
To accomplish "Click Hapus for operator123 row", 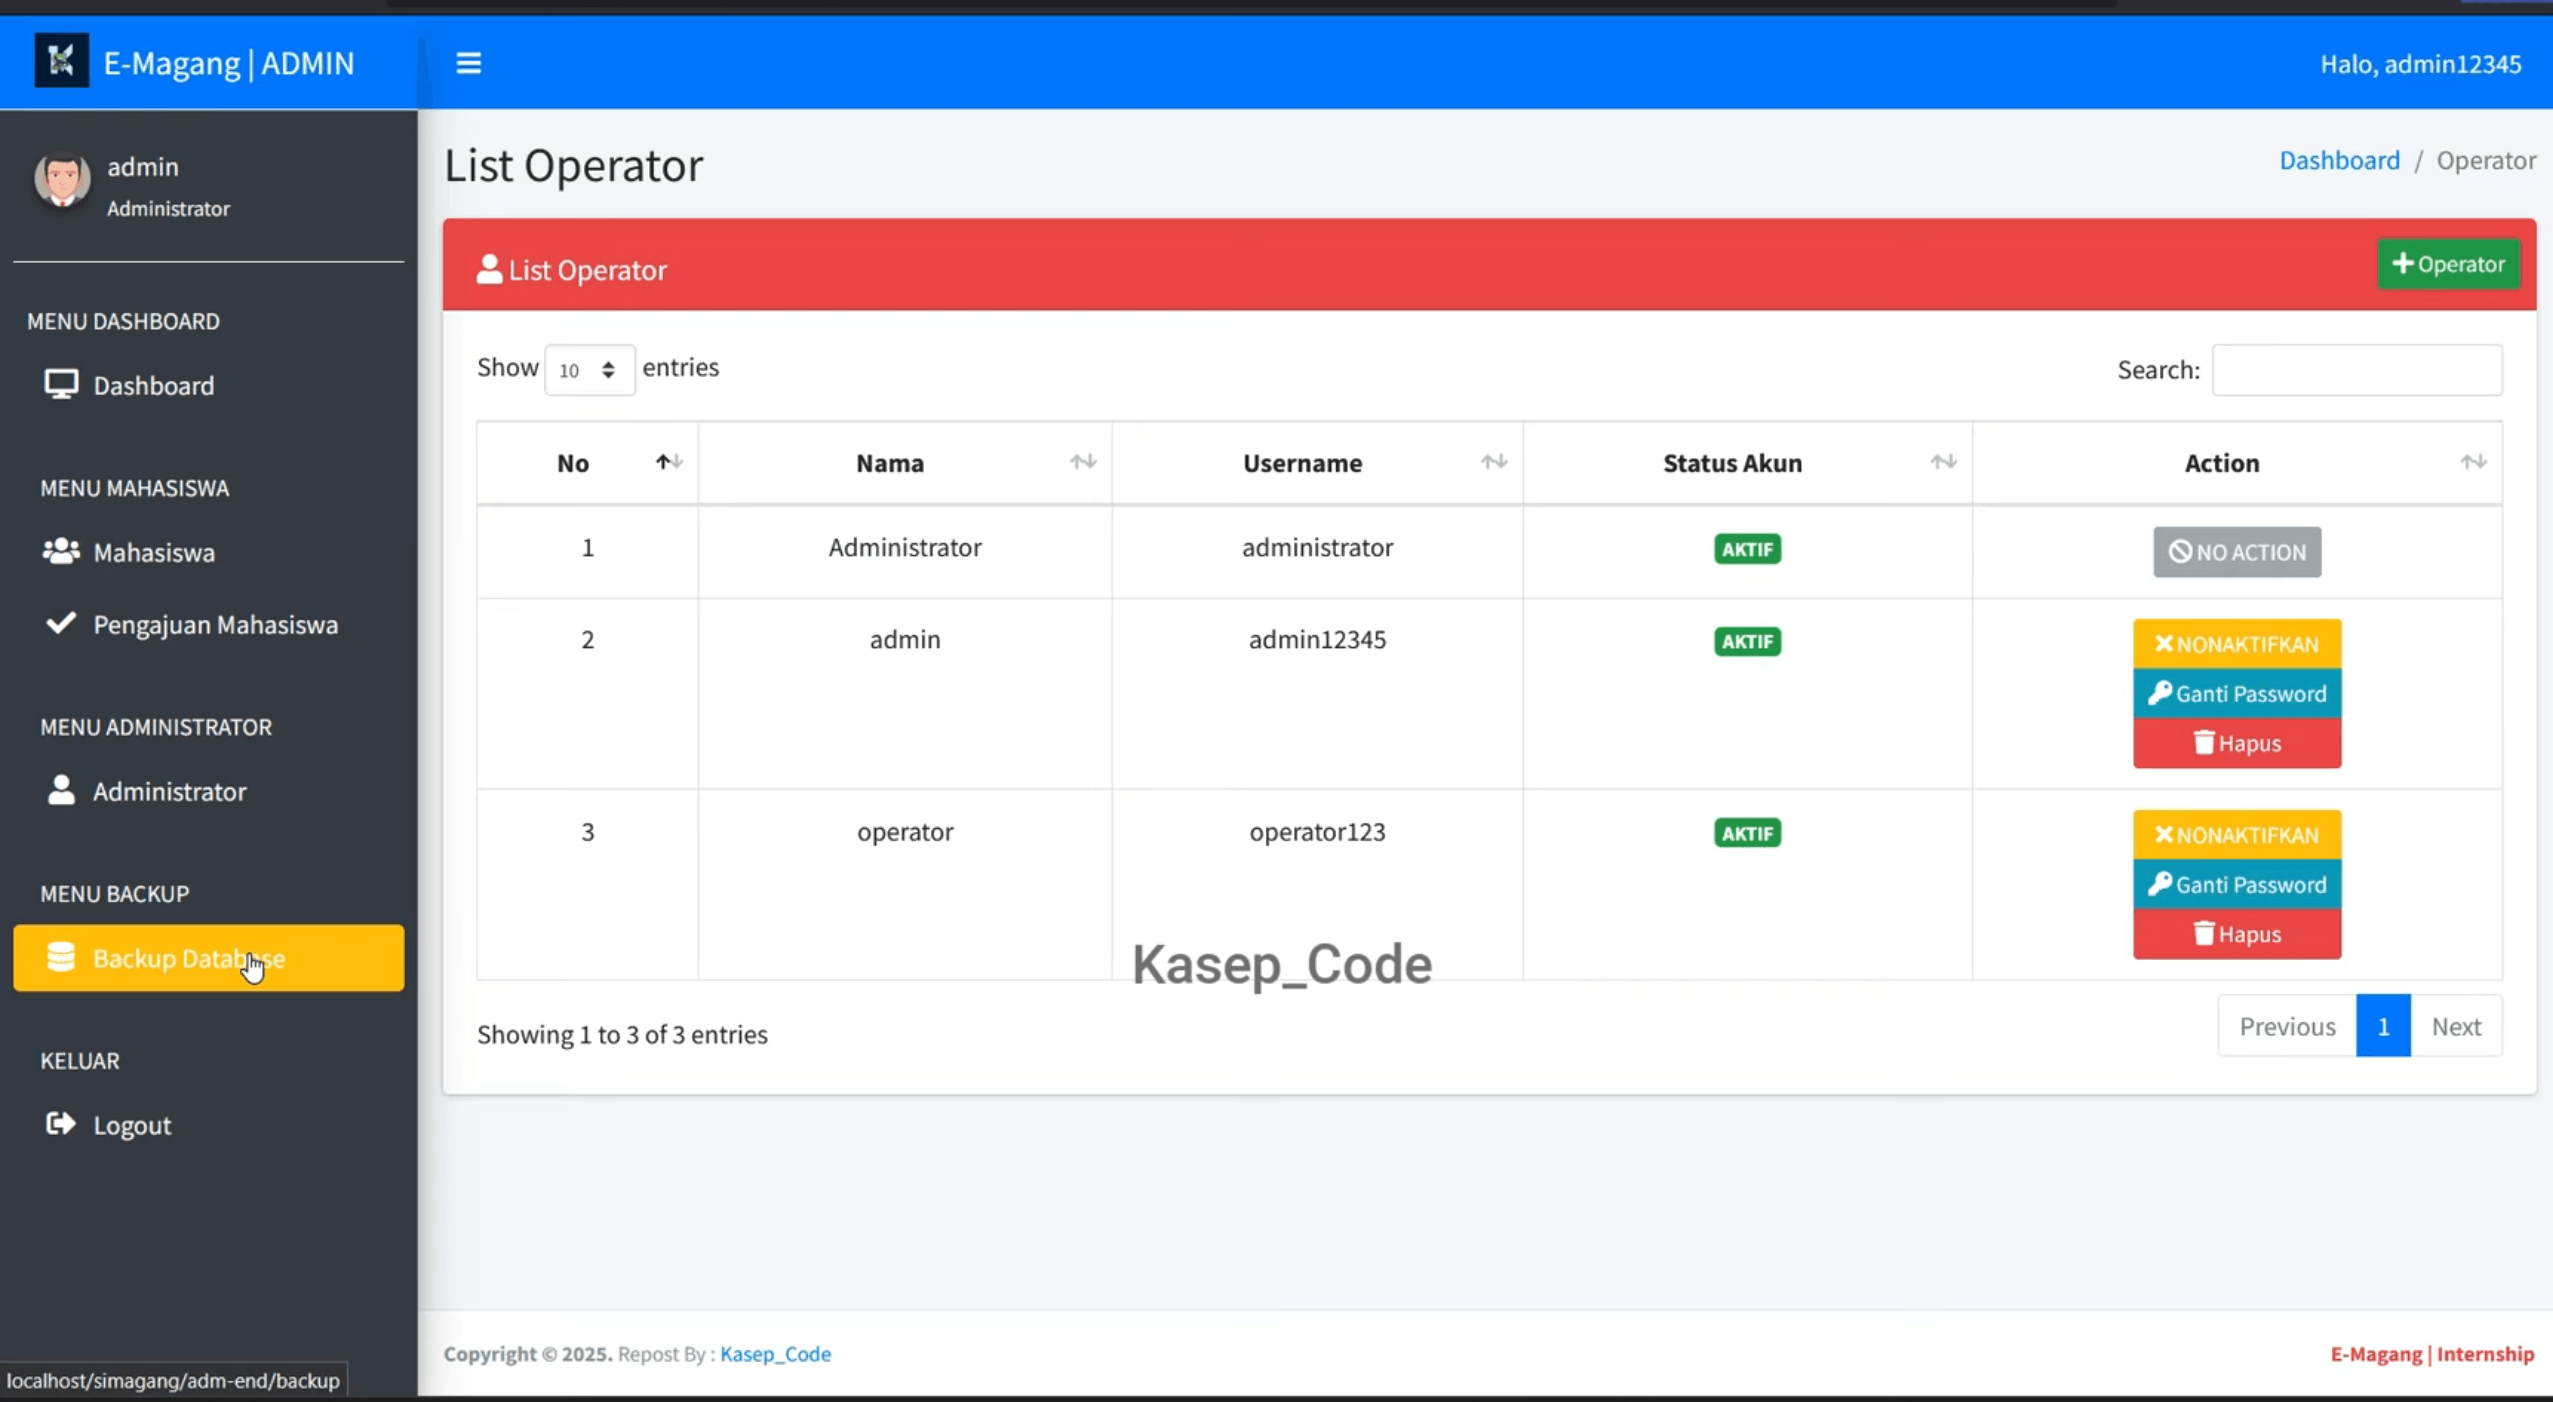I will click(2237, 934).
